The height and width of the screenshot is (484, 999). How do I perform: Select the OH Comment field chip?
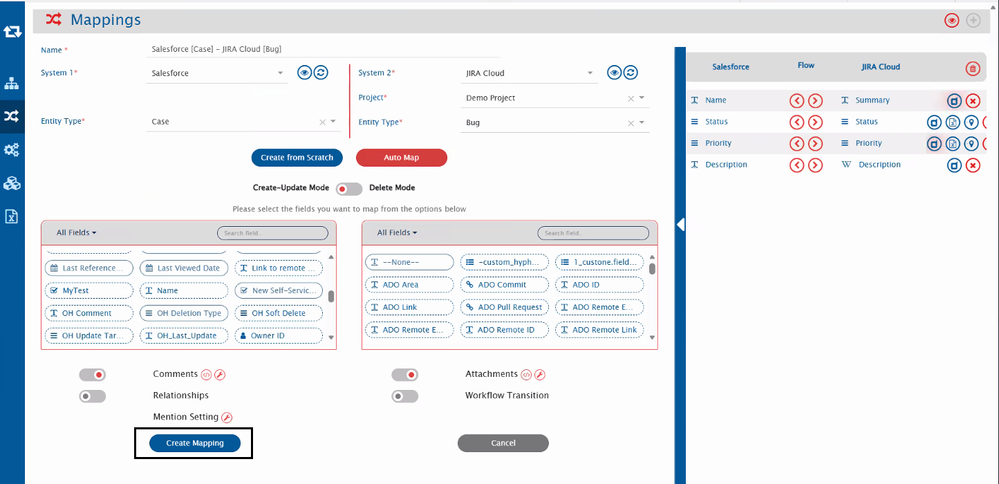(89, 313)
